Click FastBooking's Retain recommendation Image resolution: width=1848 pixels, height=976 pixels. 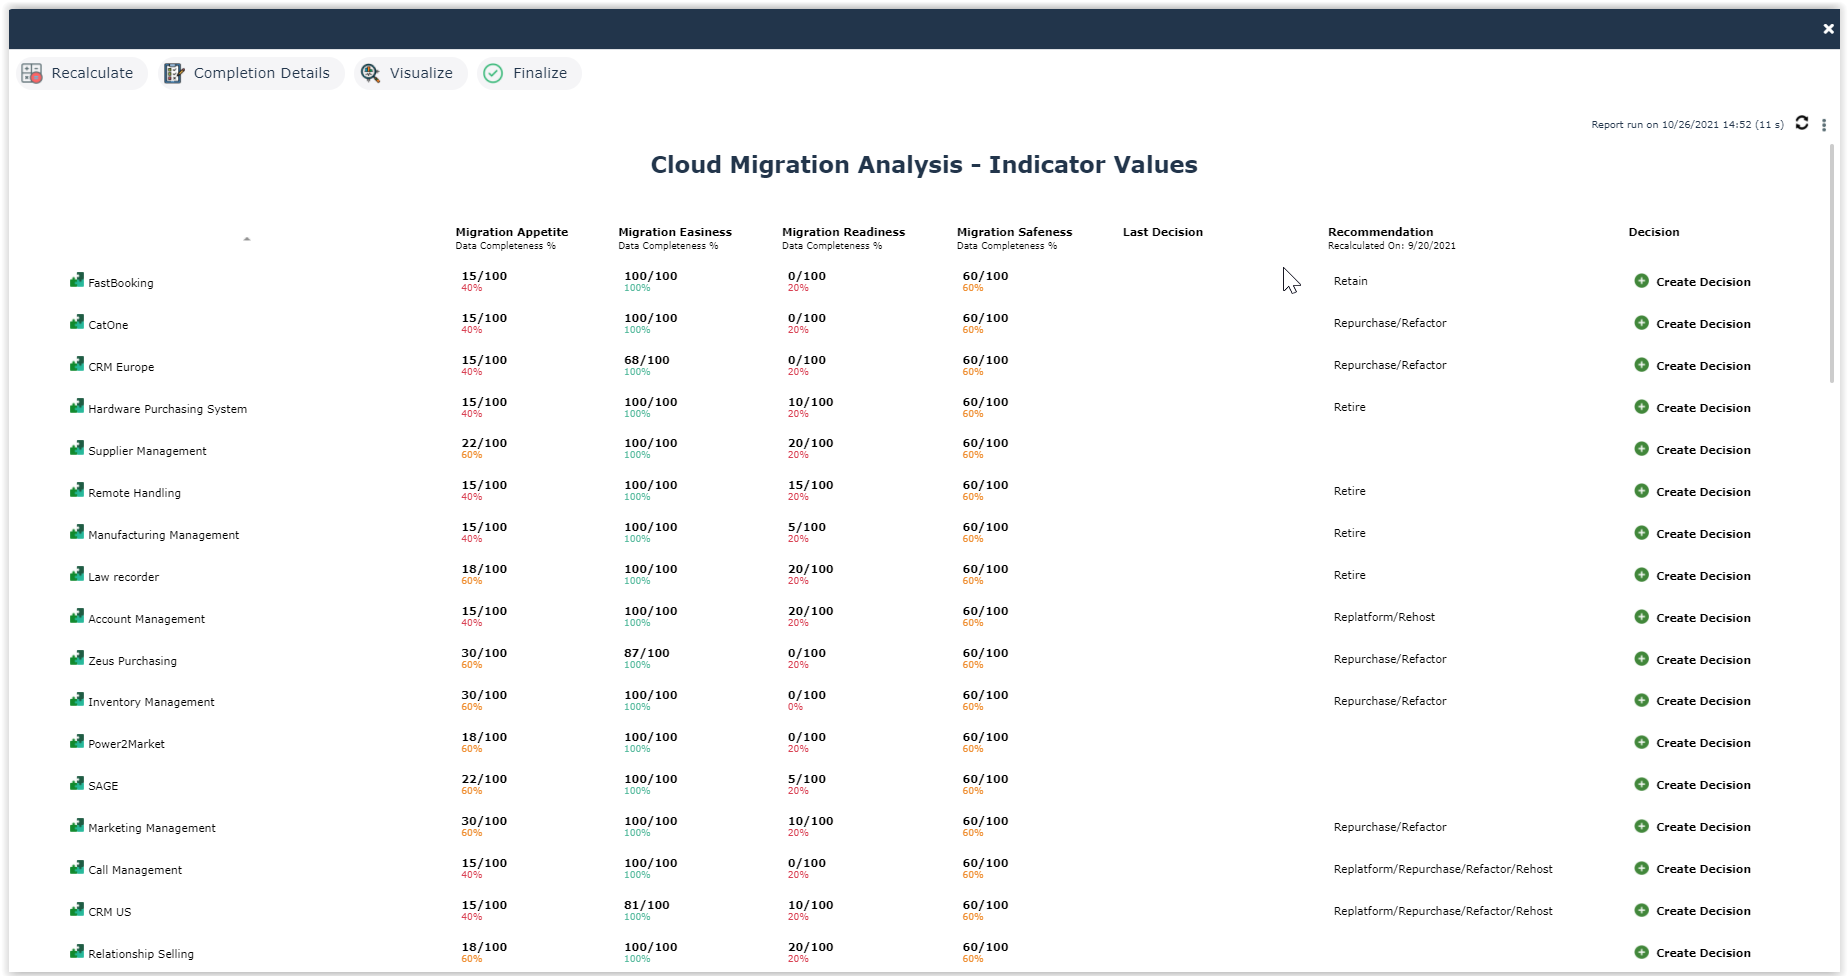[x=1351, y=281]
